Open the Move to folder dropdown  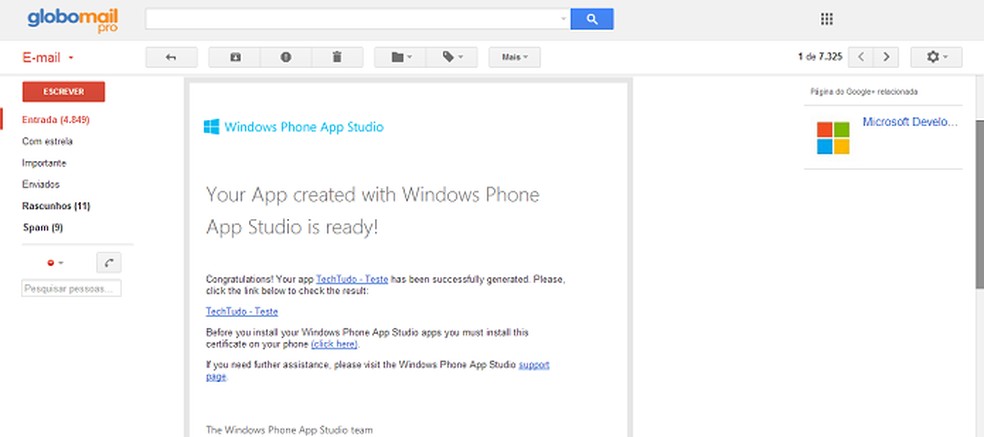400,57
